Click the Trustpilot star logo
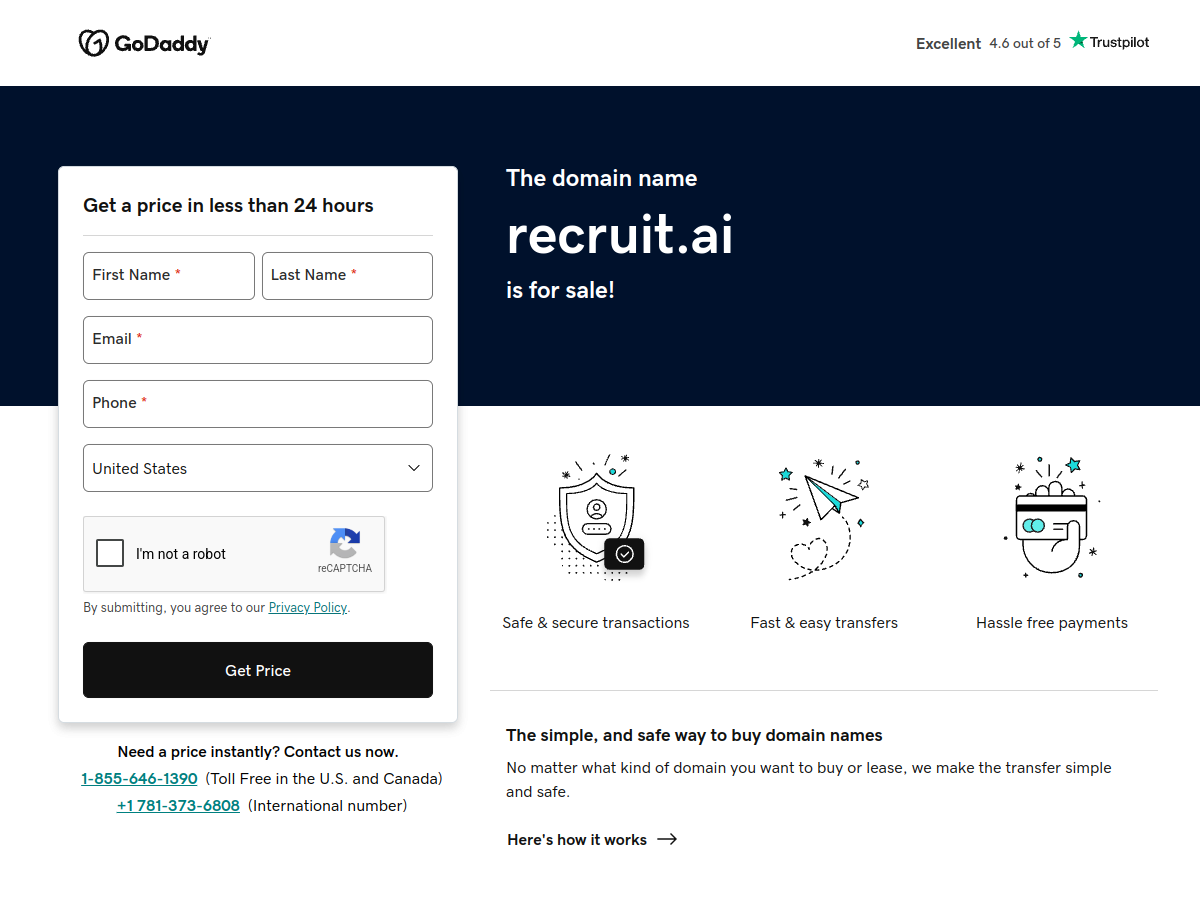 coord(1078,40)
